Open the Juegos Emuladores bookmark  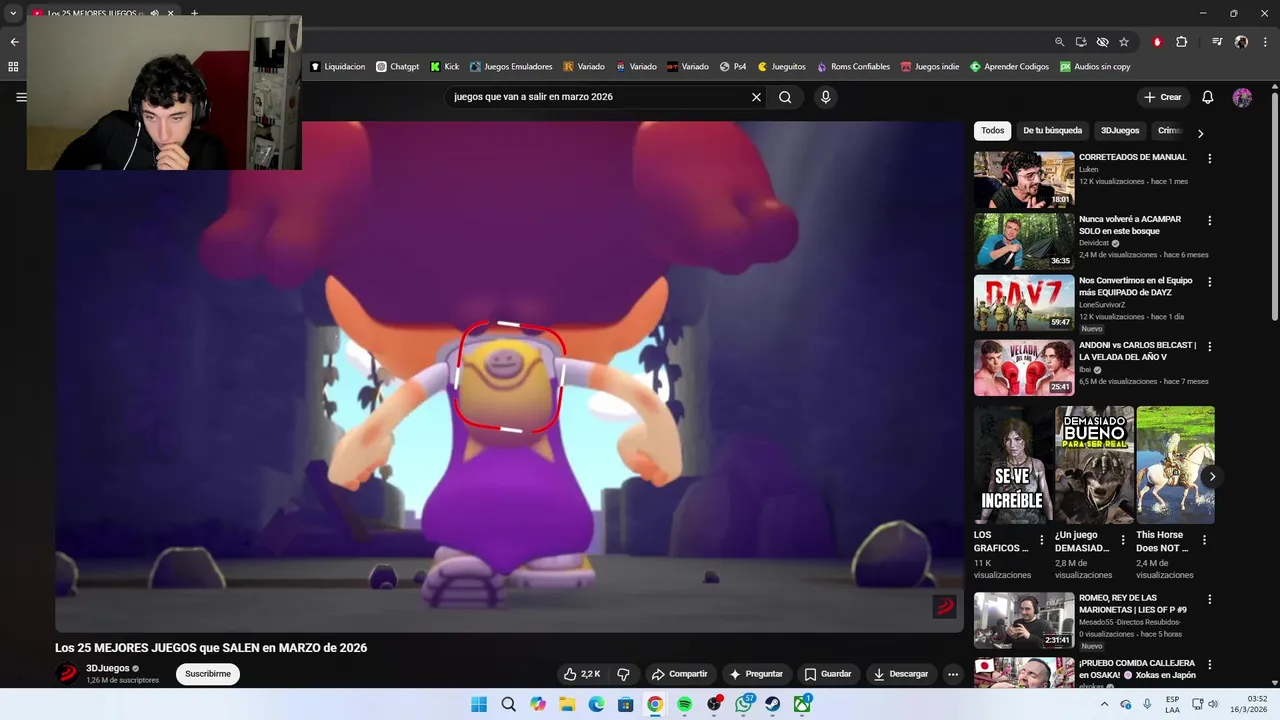(511, 67)
